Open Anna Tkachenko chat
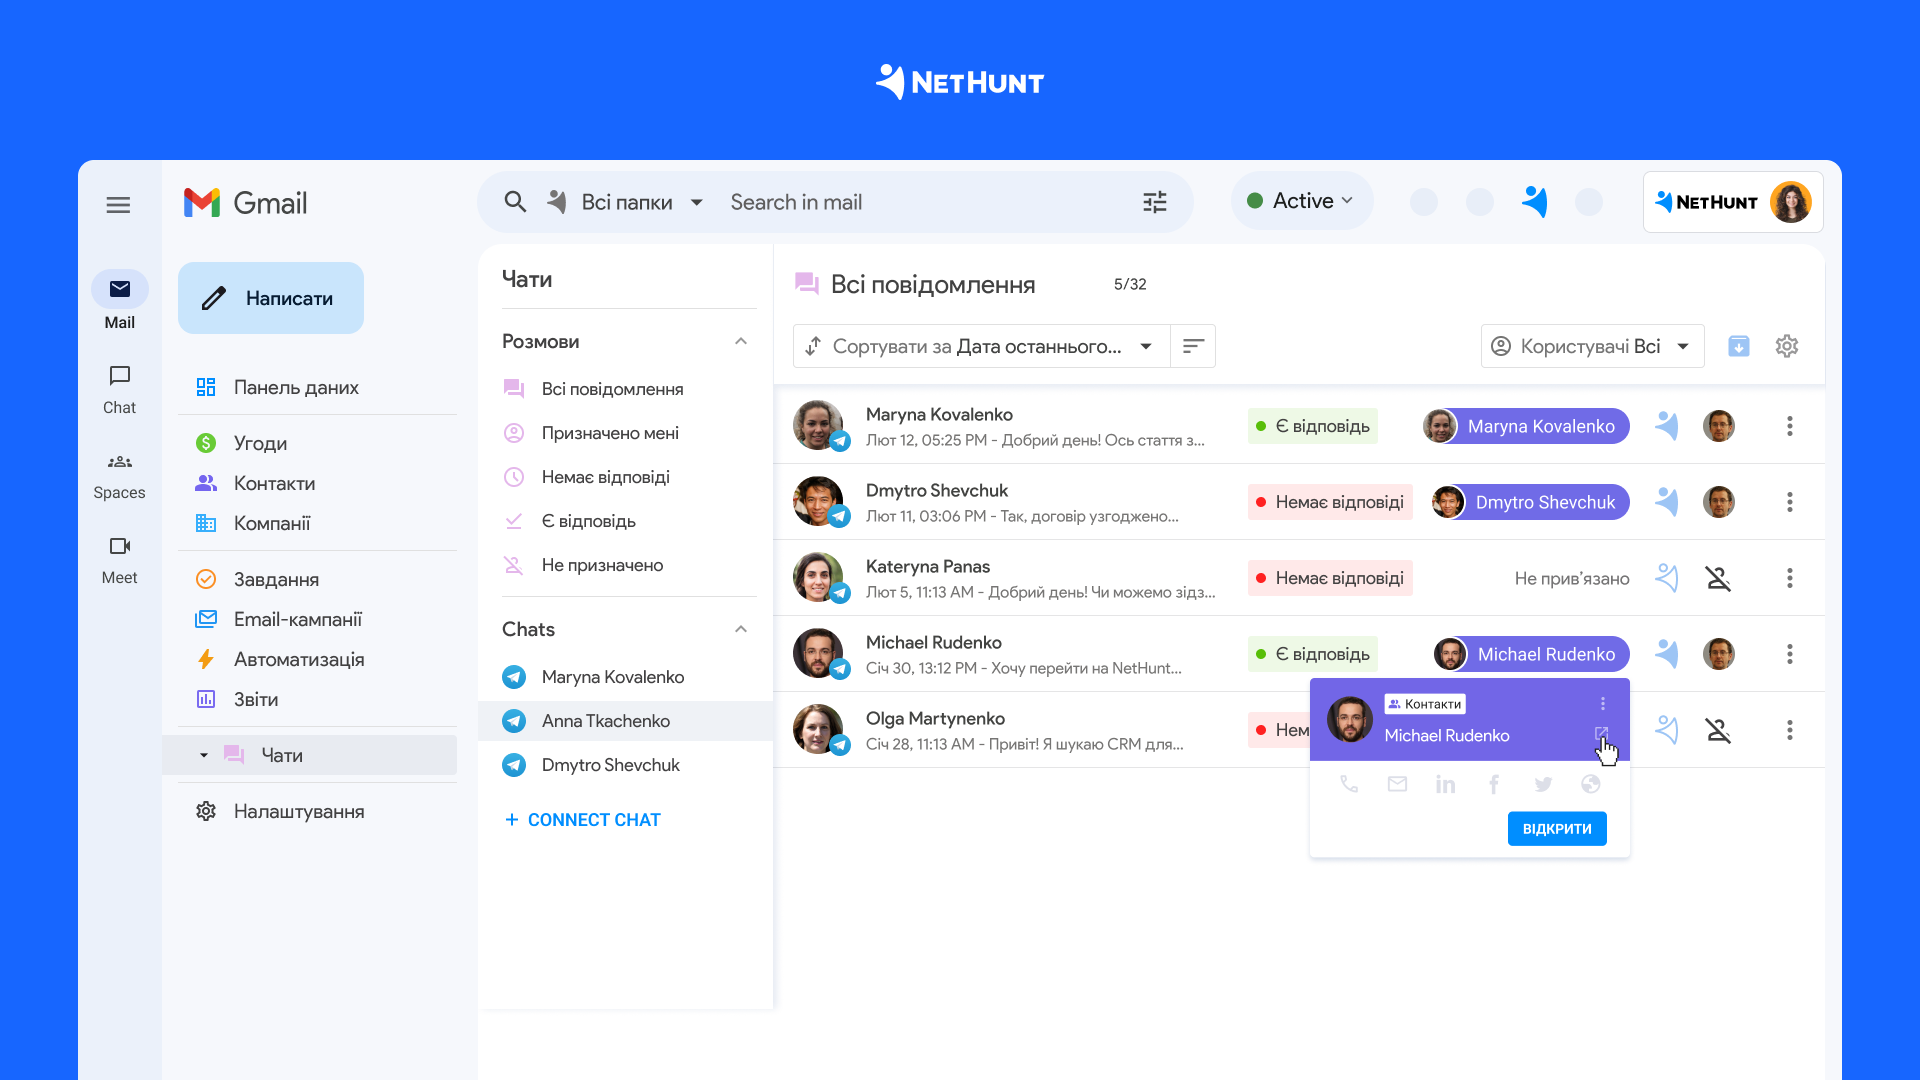 626,721
